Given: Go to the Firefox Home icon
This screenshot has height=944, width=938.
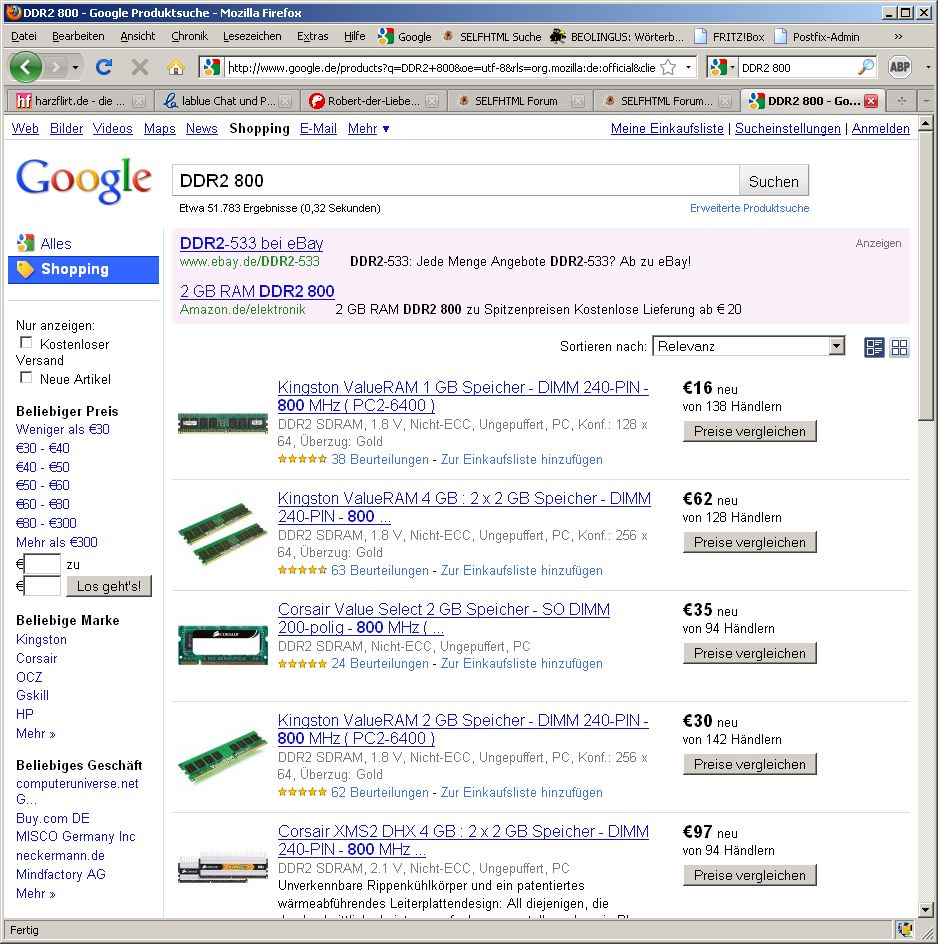Looking at the screenshot, I should click(176, 67).
